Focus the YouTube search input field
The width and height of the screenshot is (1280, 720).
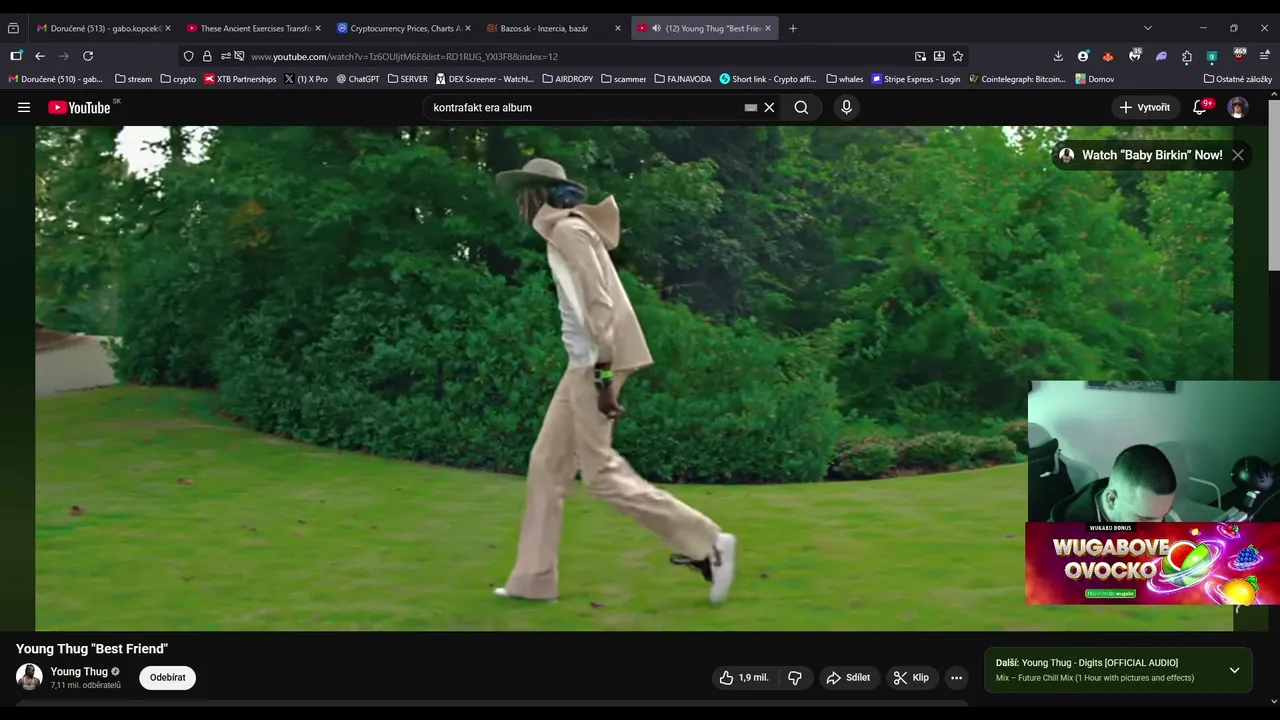click(585, 107)
